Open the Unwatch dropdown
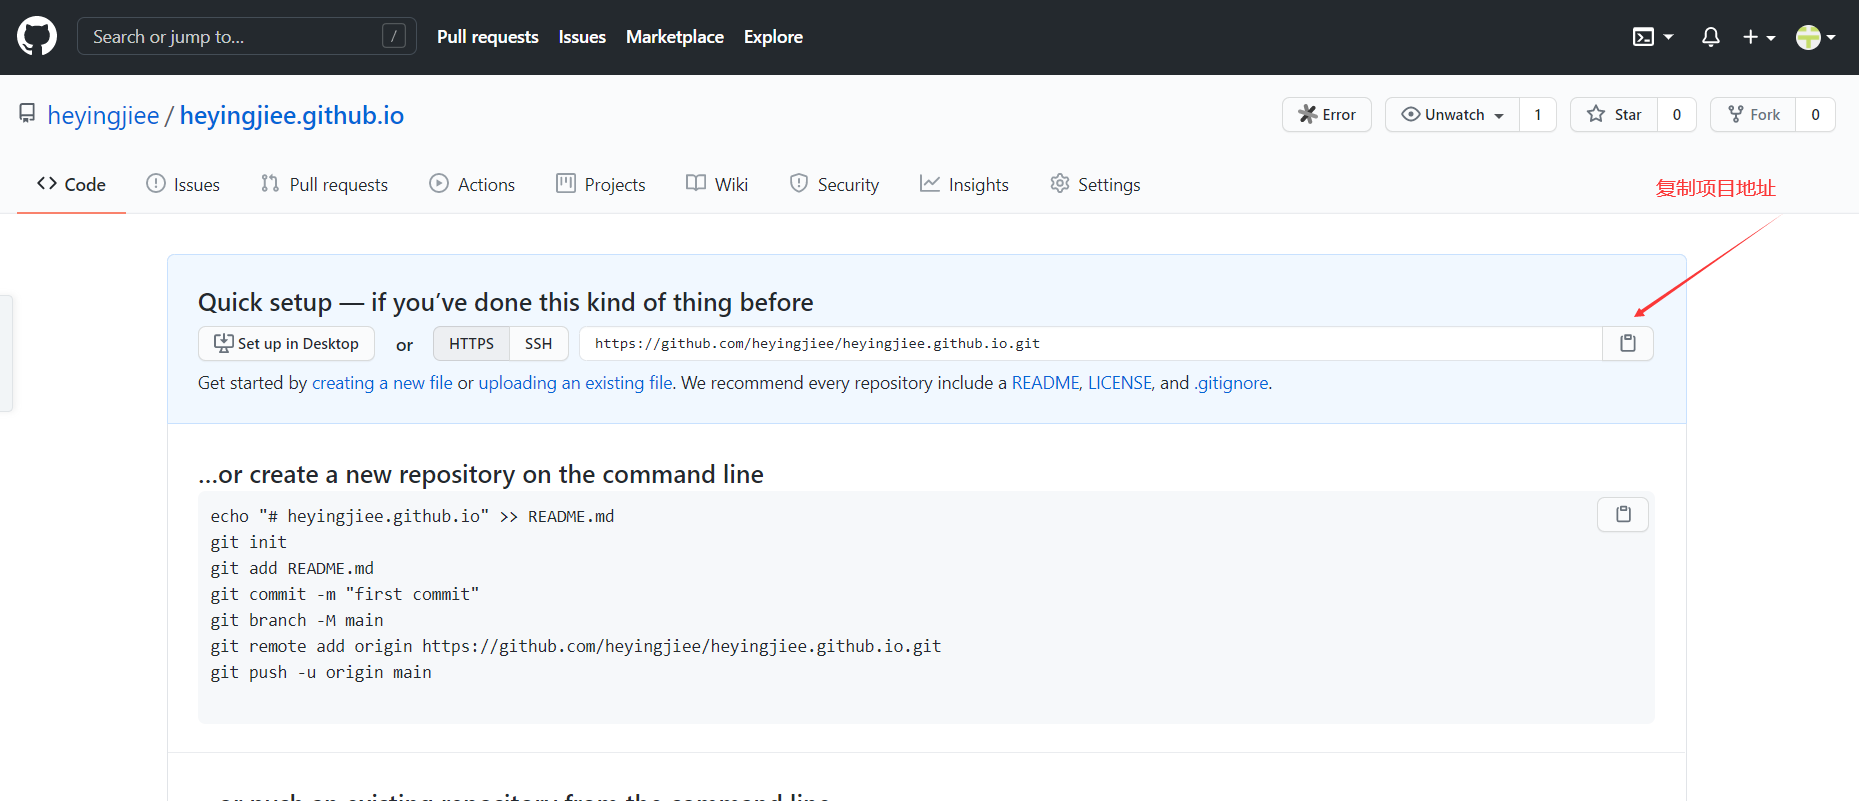This screenshot has height=801, width=1859. click(x=1453, y=115)
